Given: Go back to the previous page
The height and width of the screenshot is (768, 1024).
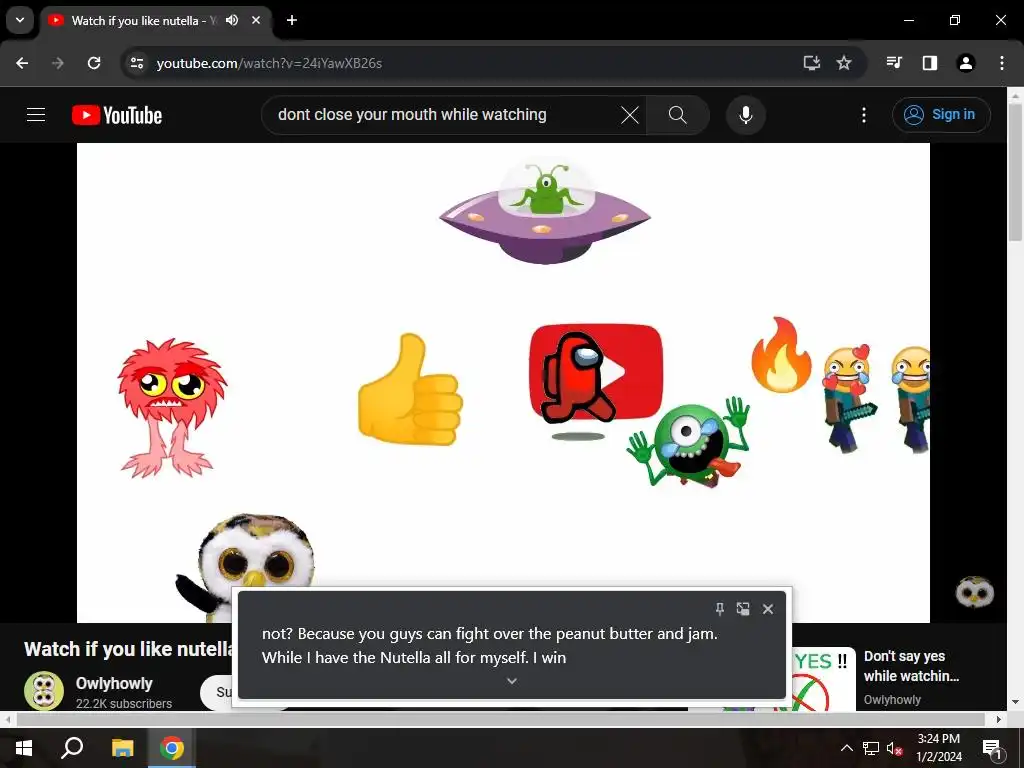Looking at the screenshot, I should [22, 63].
